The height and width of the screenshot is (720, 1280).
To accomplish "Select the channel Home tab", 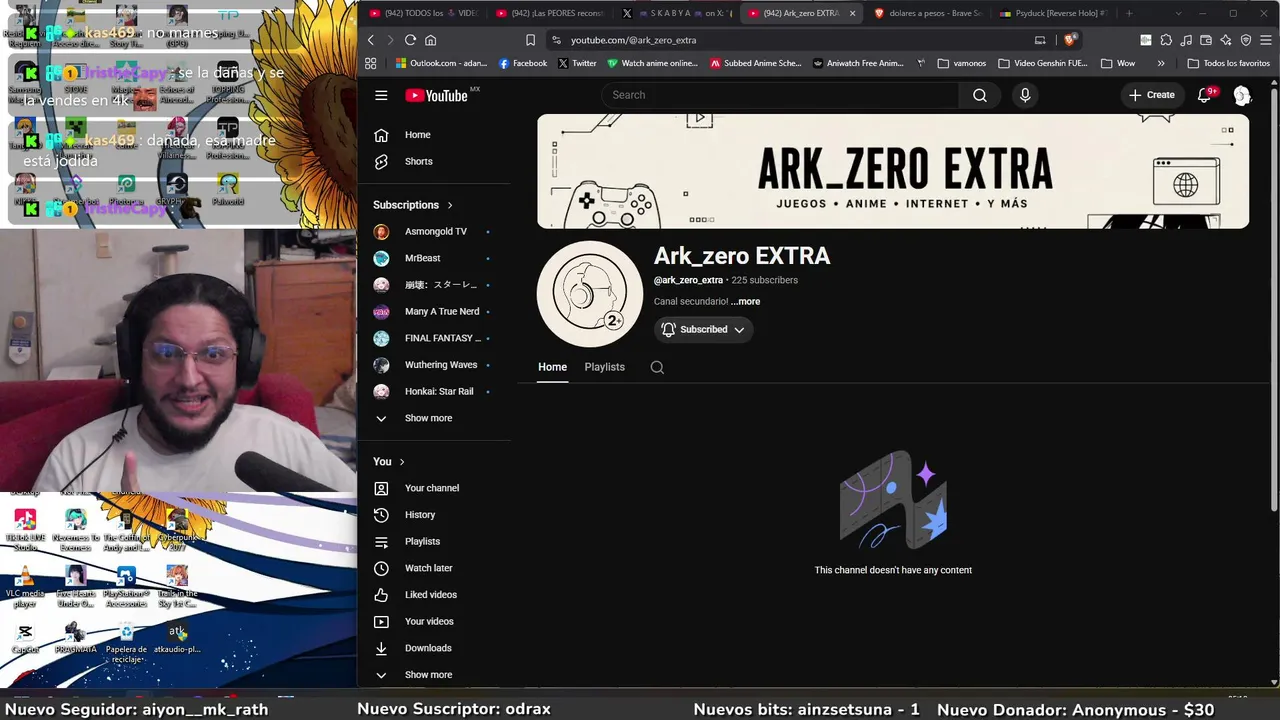I will tap(552, 367).
